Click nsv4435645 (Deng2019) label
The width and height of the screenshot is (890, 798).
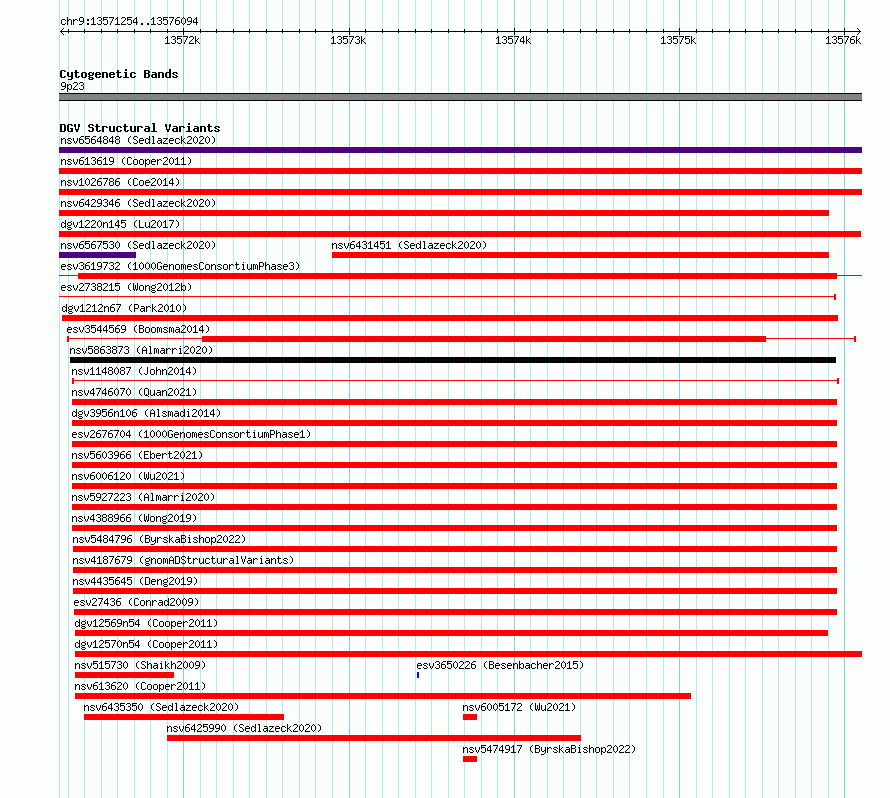tap(135, 581)
